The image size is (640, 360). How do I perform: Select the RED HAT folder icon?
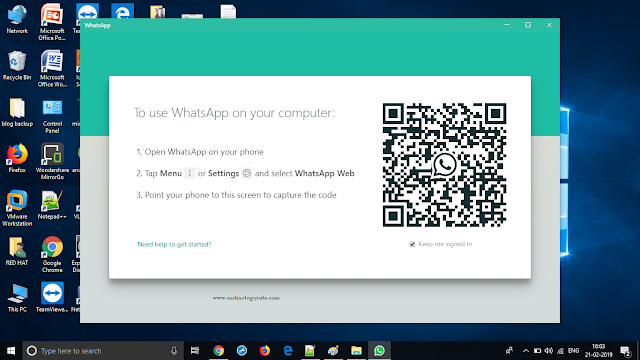coord(17,251)
